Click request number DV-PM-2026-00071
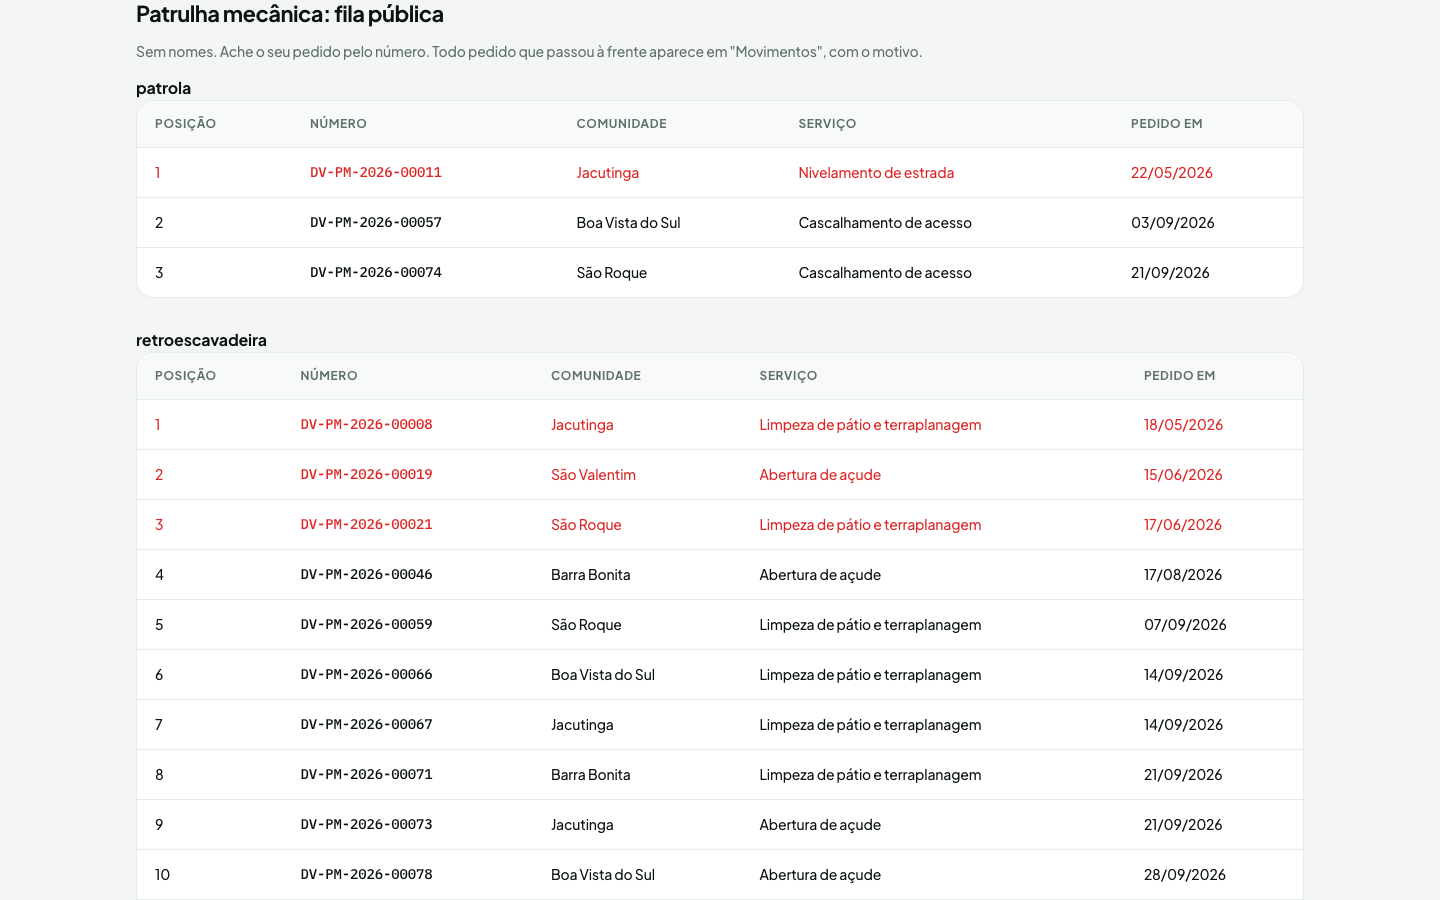Viewport: 1440px width, 900px height. tap(367, 774)
